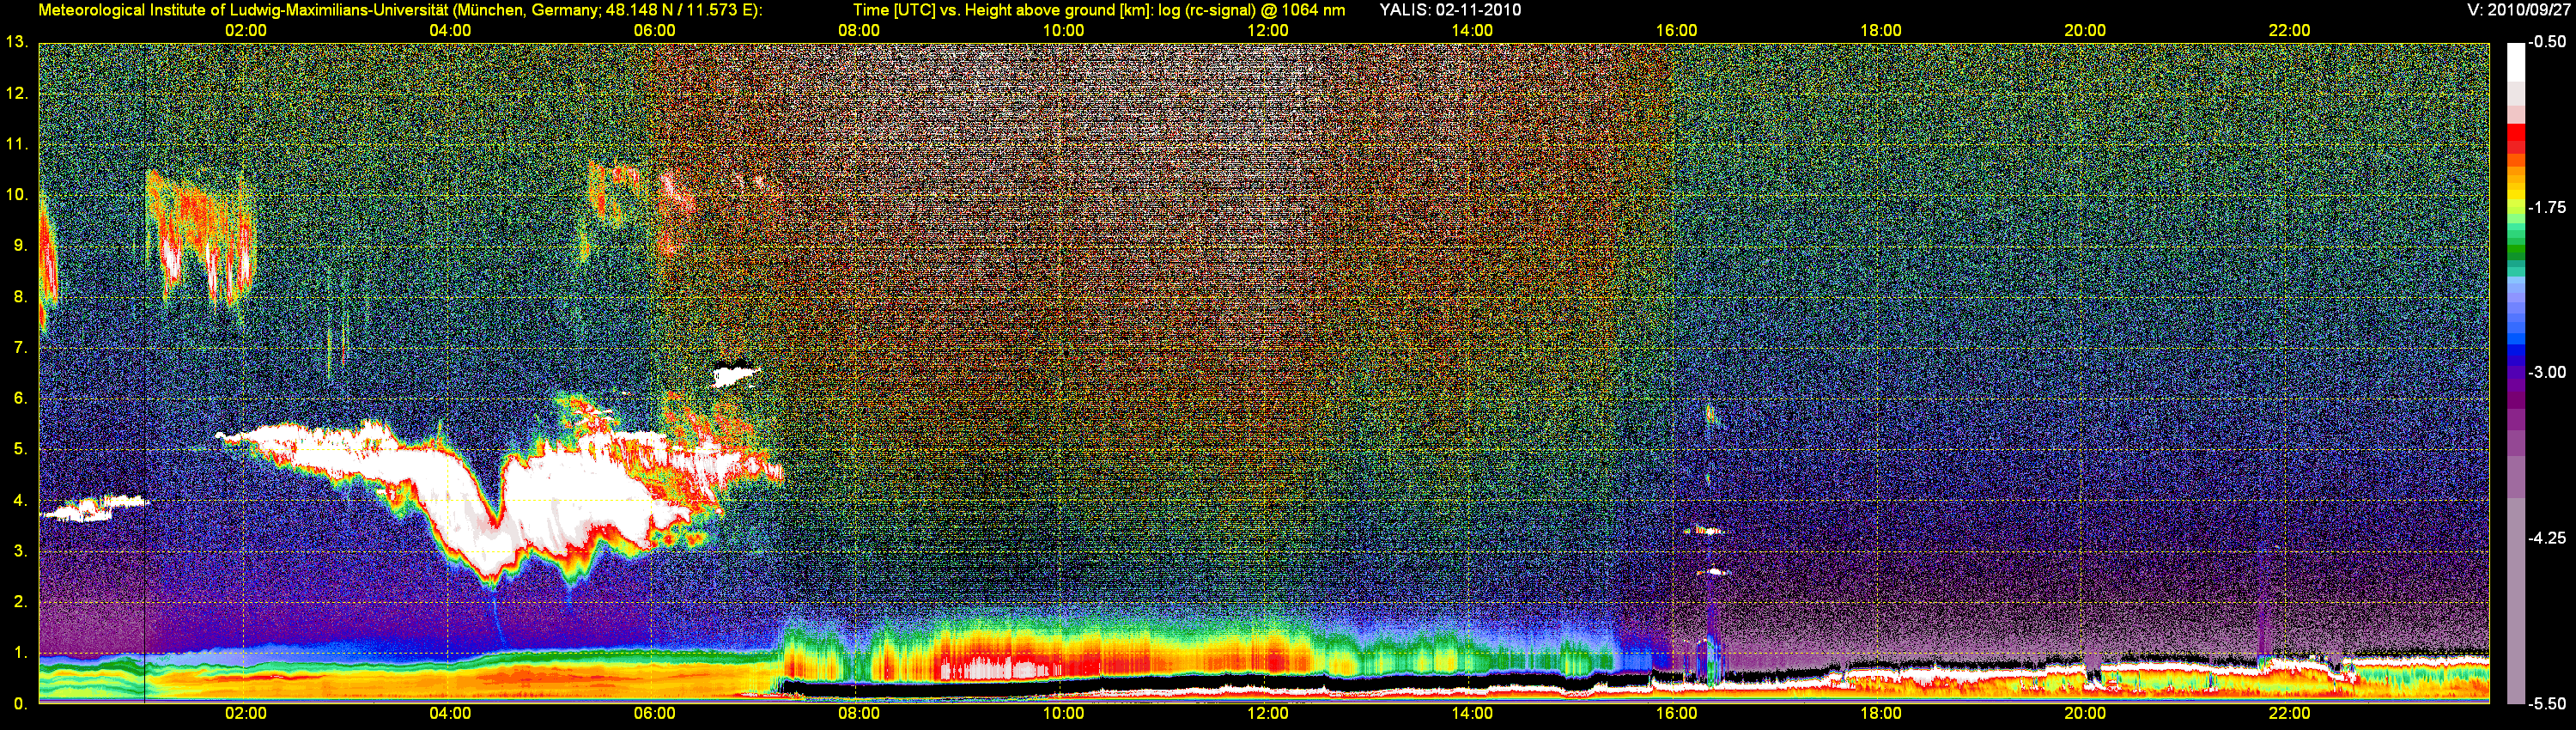Click the '14:00' label on the top time axis
The height and width of the screenshot is (730, 2576).
[x=1472, y=31]
